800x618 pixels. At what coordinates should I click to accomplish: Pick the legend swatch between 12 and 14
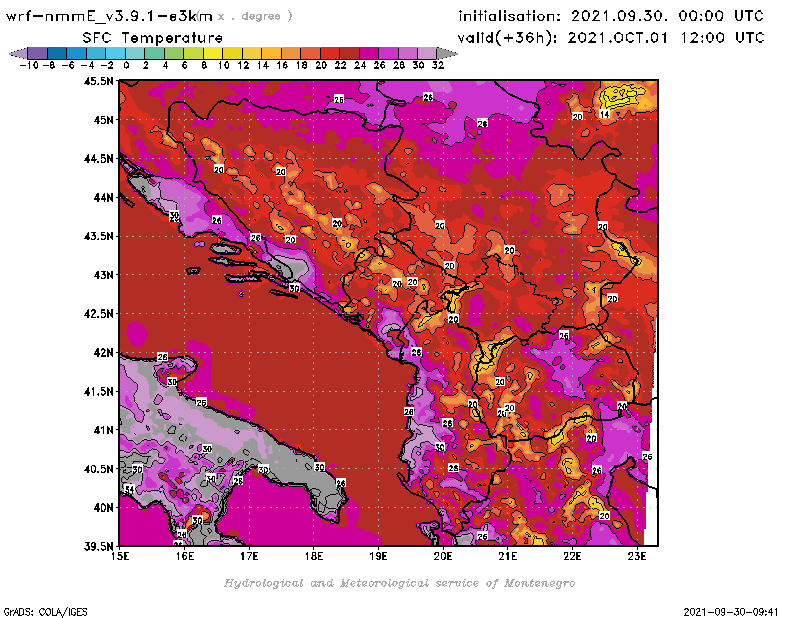[252, 53]
